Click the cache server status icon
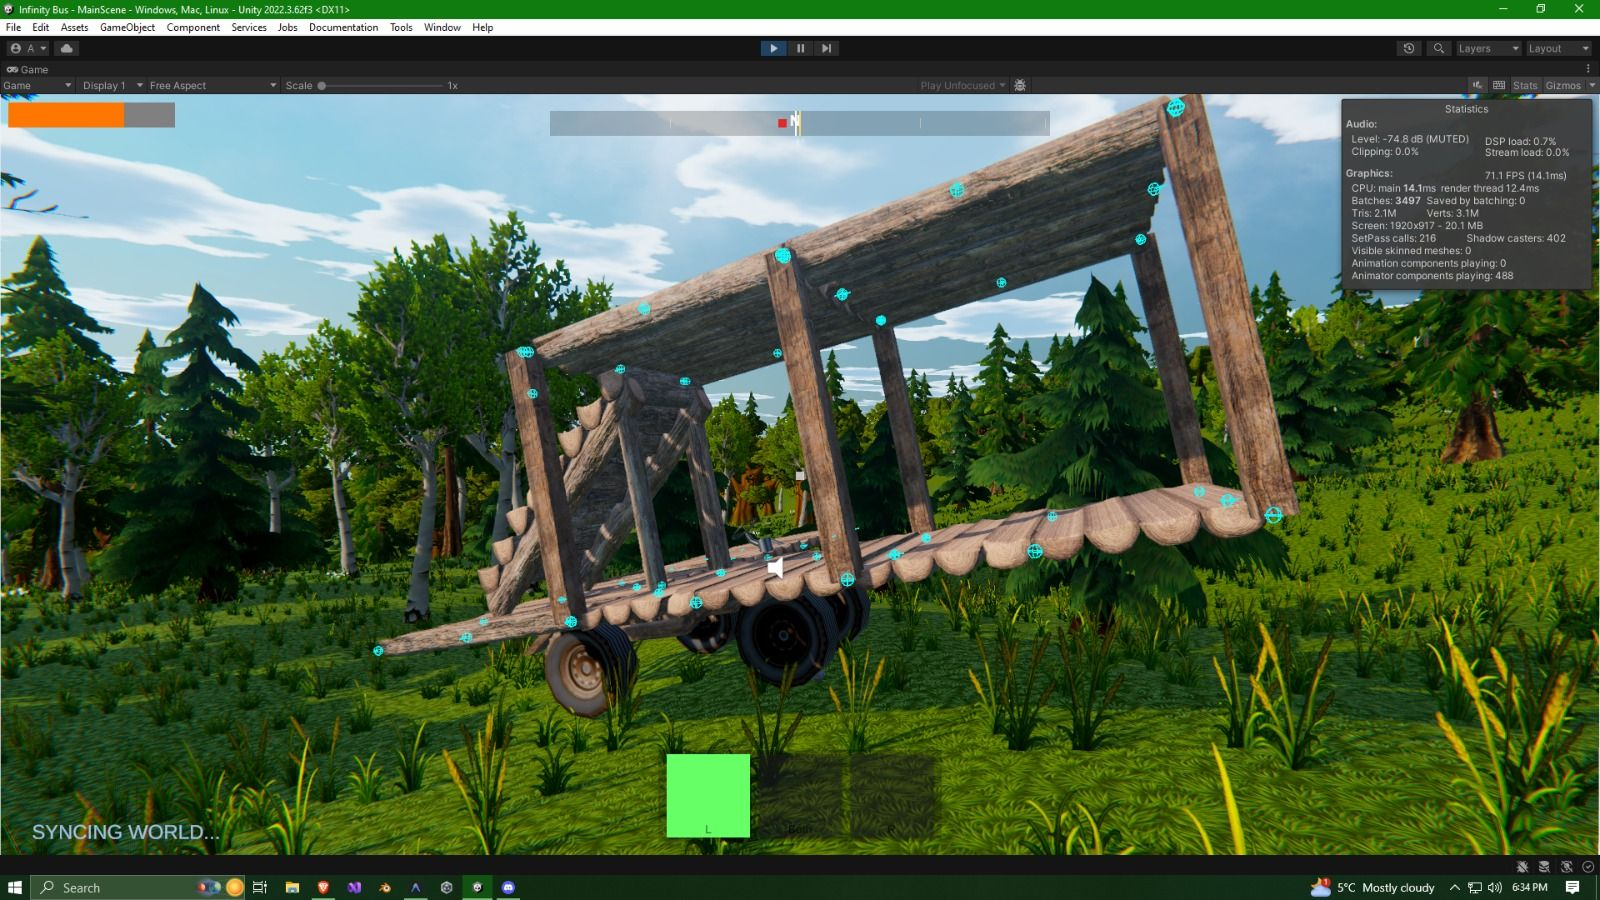The height and width of the screenshot is (900, 1600). click(x=1544, y=867)
